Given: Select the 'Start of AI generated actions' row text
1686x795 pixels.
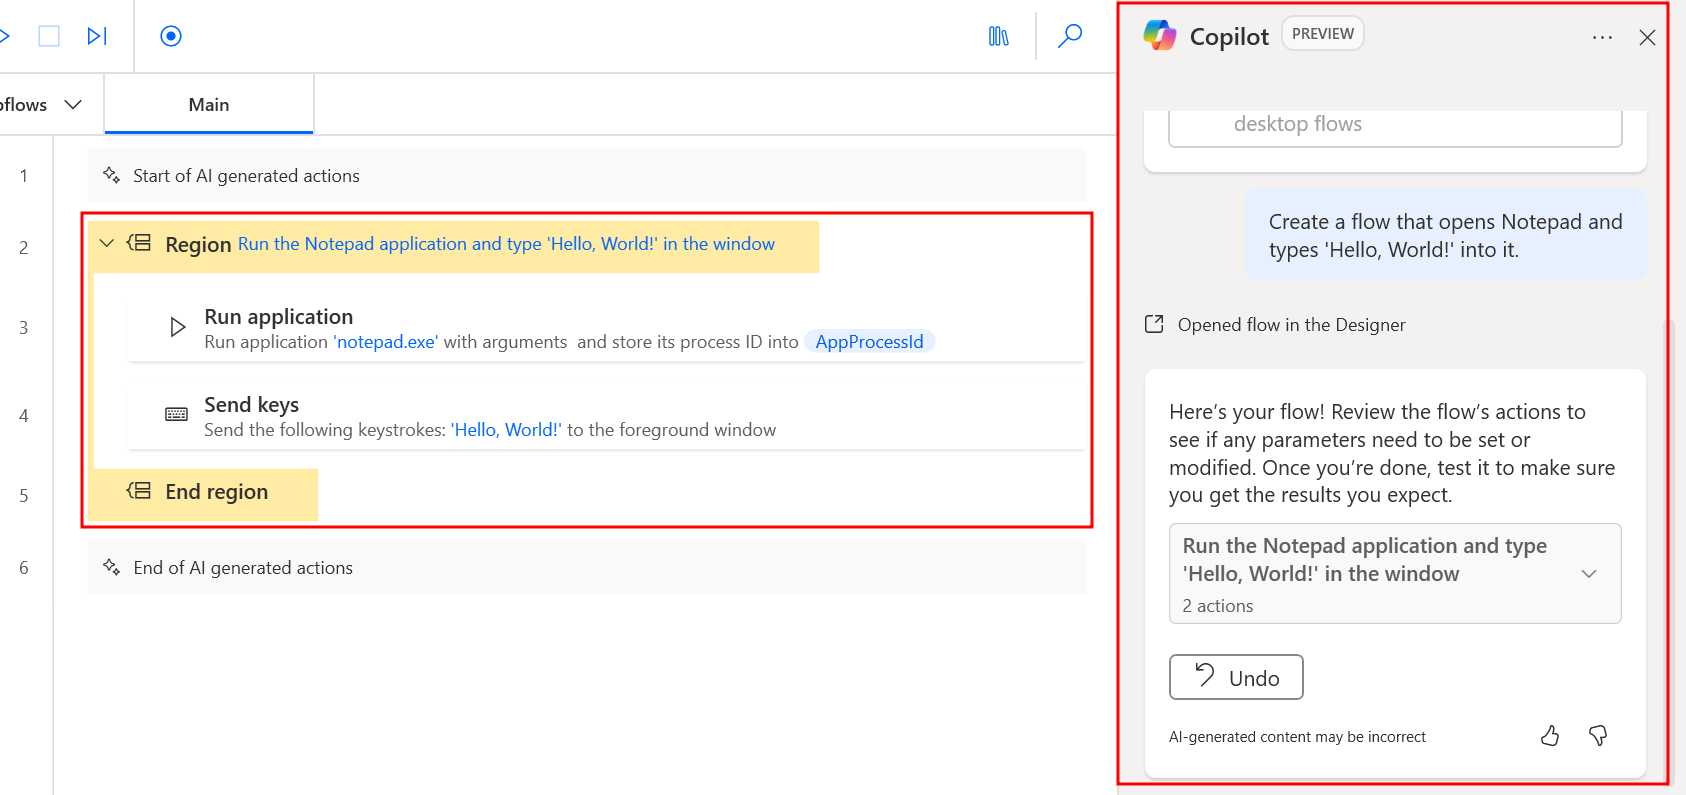Looking at the screenshot, I should click(246, 176).
